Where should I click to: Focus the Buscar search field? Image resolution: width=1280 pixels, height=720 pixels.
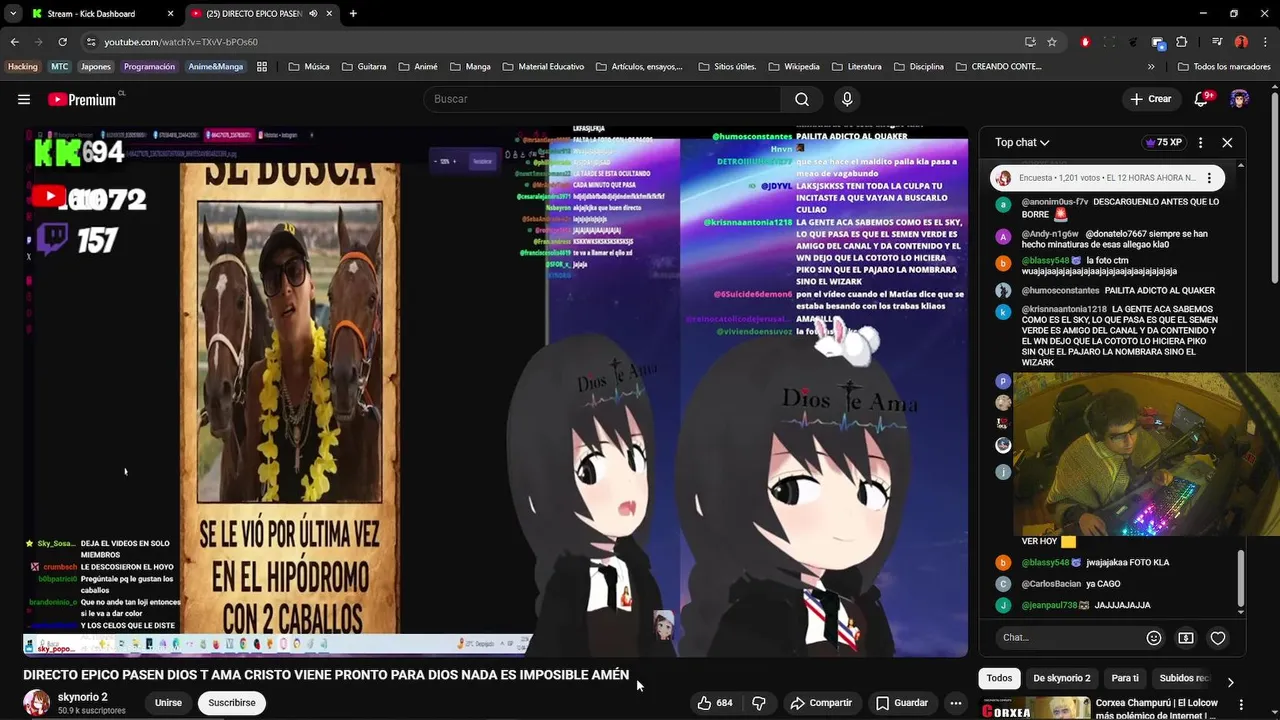coord(602,99)
